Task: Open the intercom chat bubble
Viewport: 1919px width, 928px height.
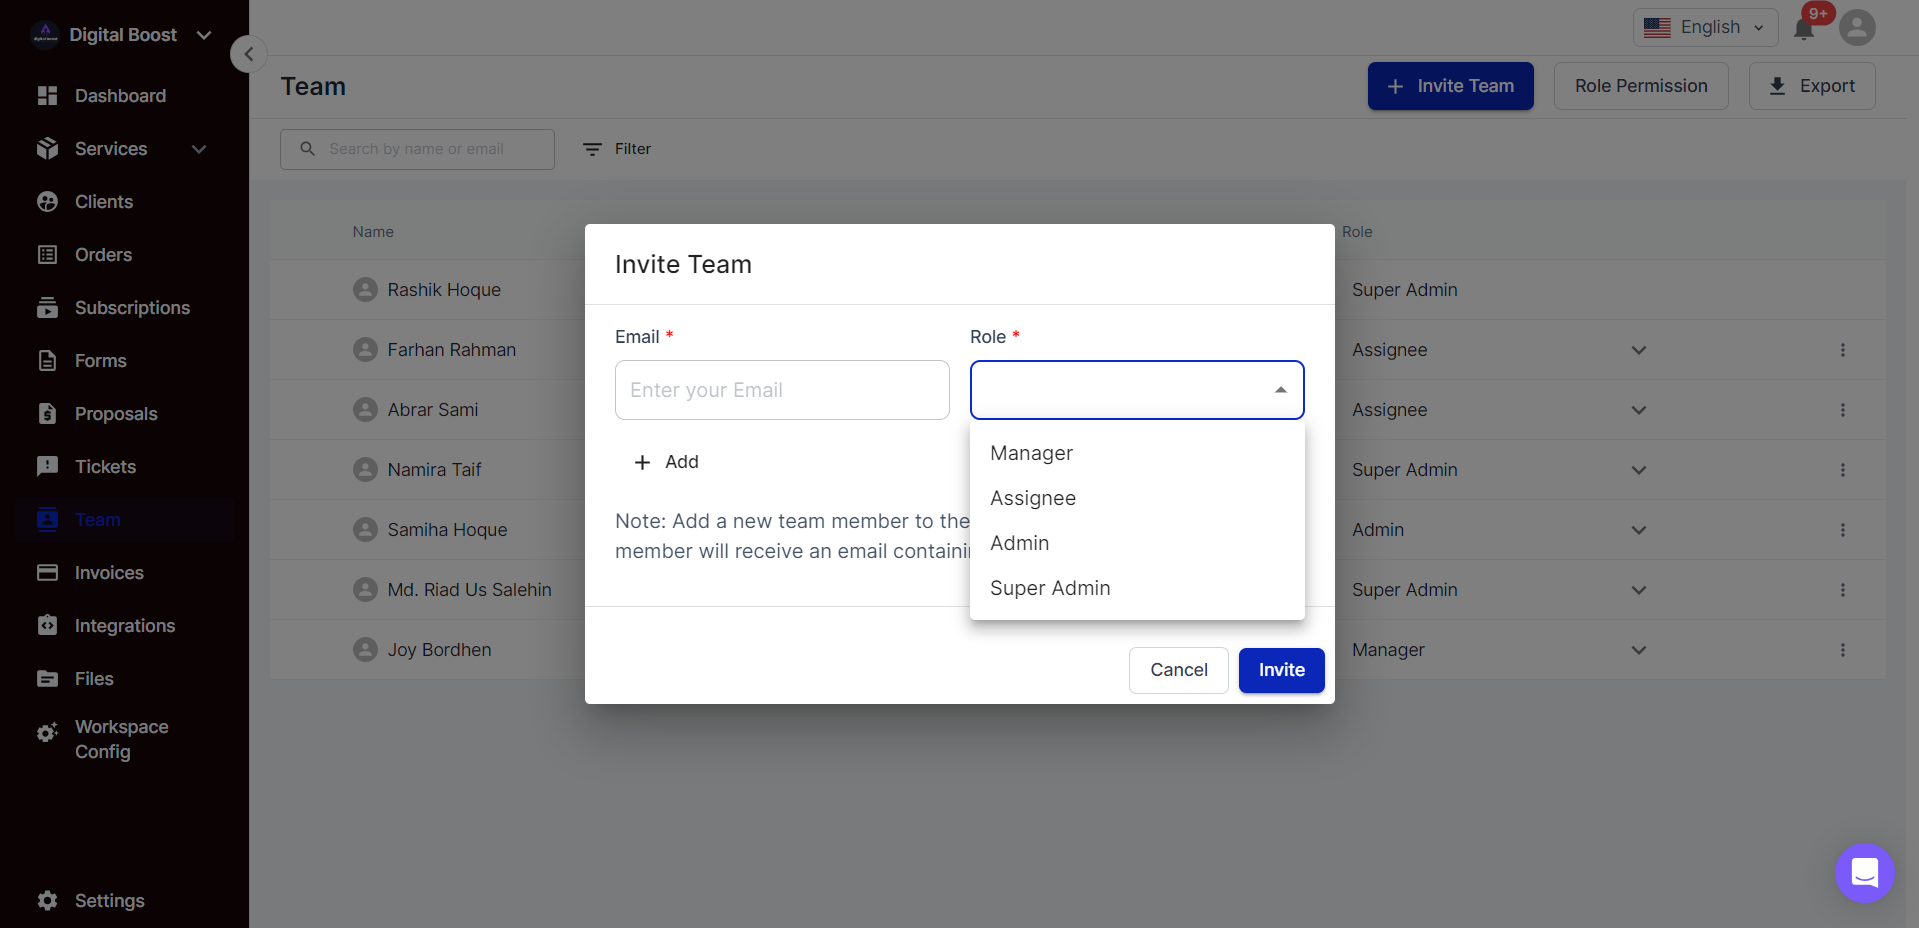Action: click(1863, 872)
